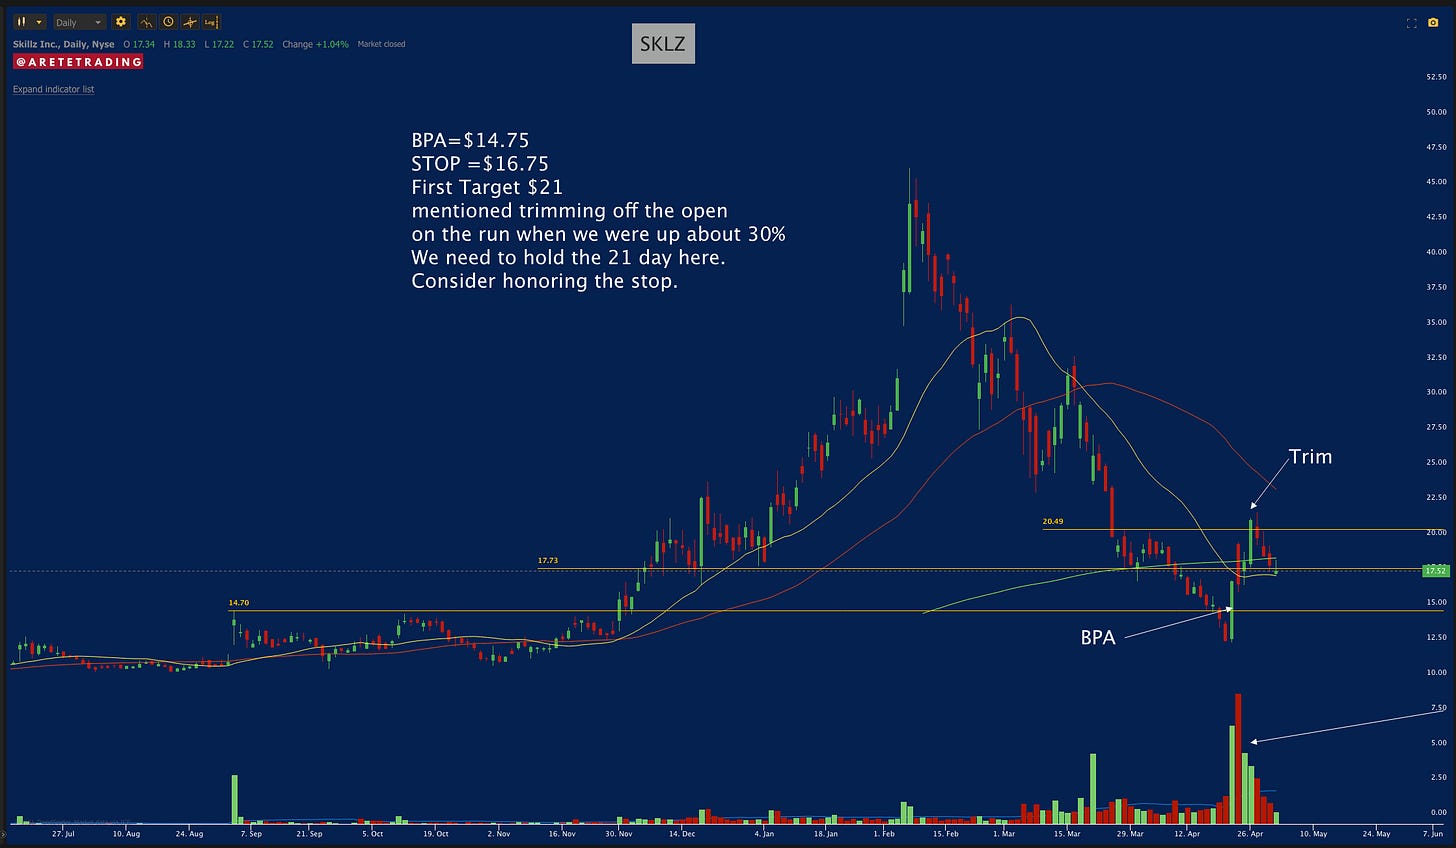Image resolution: width=1456 pixels, height=848 pixels.
Task: Click the Skillz Inc., Daily, Nyse title
Action: click(x=64, y=44)
